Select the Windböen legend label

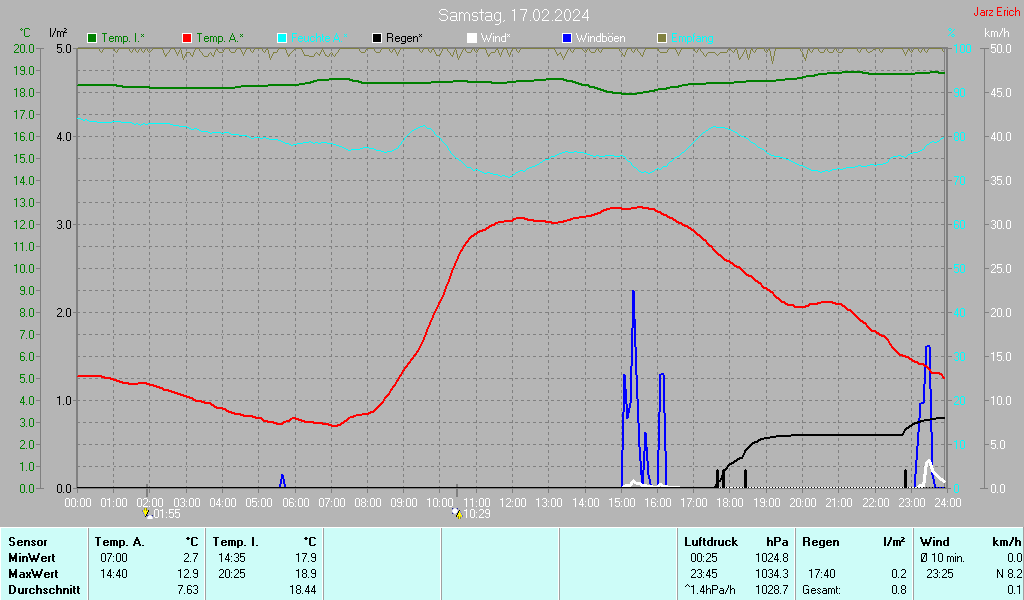click(x=600, y=38)
